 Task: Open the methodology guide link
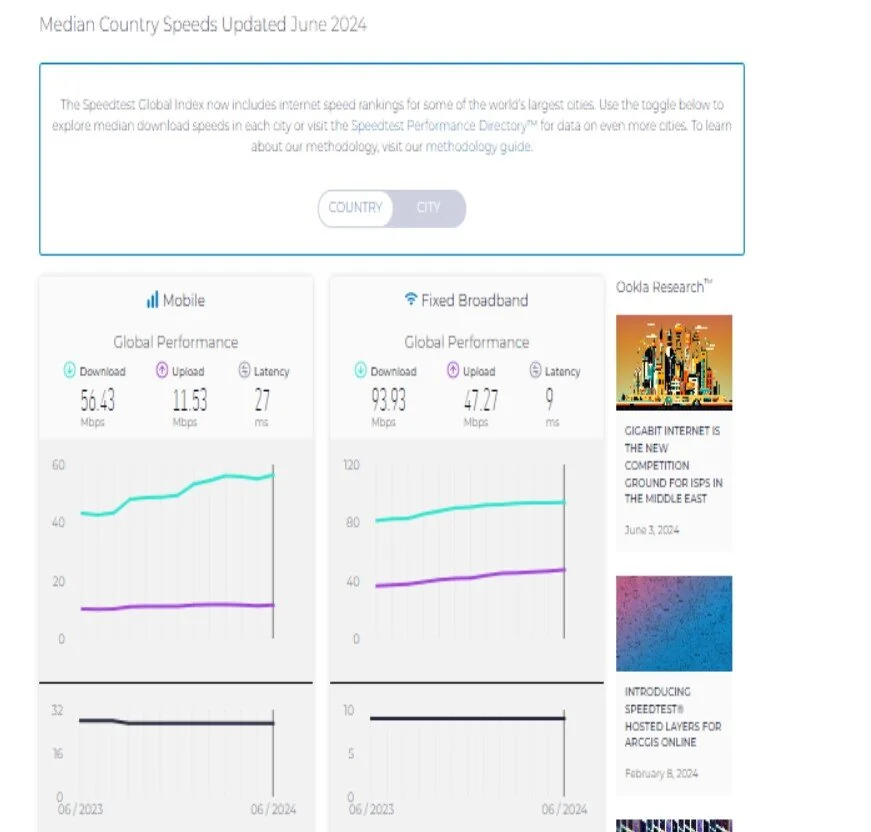[x=479, y=147]
